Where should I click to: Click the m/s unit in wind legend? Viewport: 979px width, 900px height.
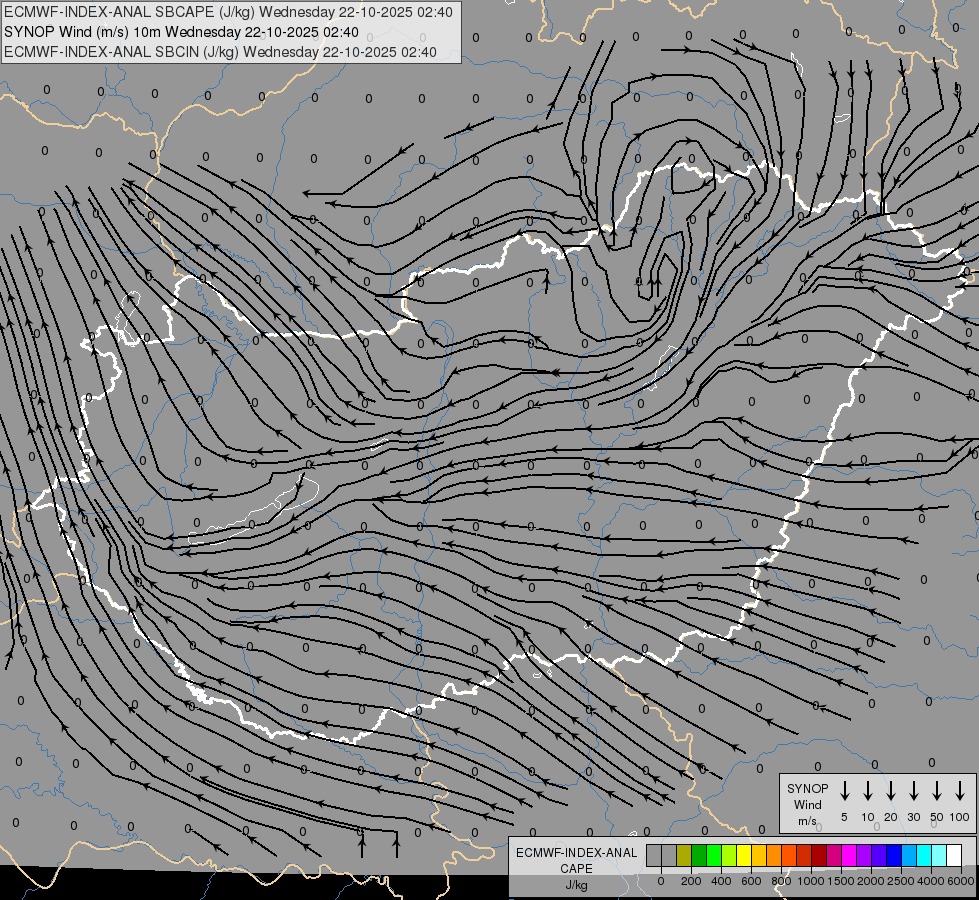click(807, 821)
